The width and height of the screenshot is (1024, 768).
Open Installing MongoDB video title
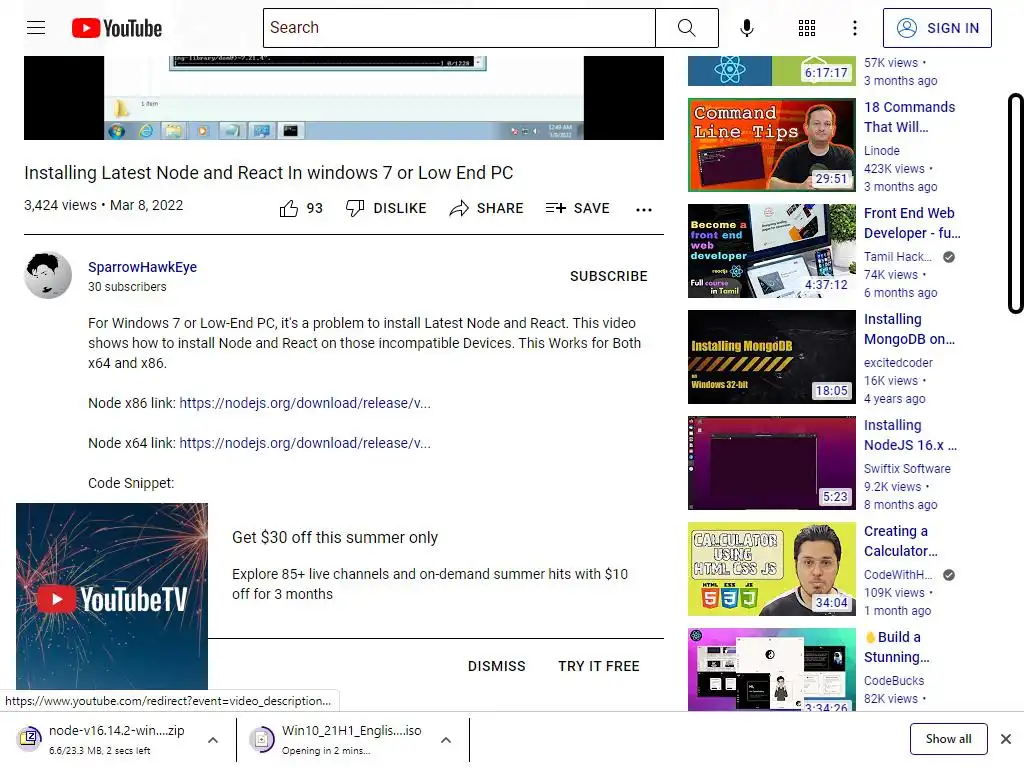(909, 329)
